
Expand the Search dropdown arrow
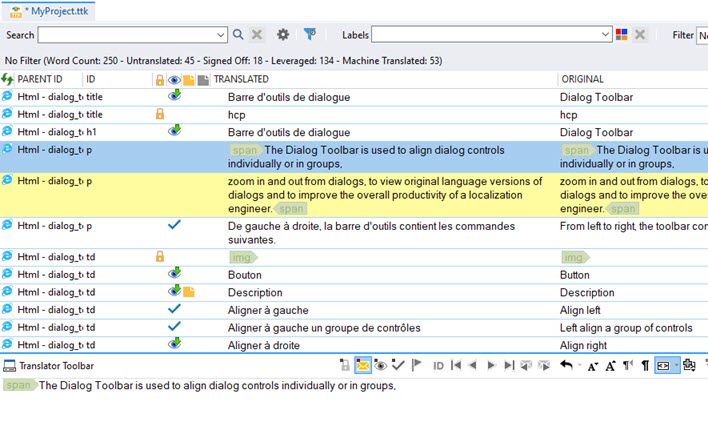[220, 35]
